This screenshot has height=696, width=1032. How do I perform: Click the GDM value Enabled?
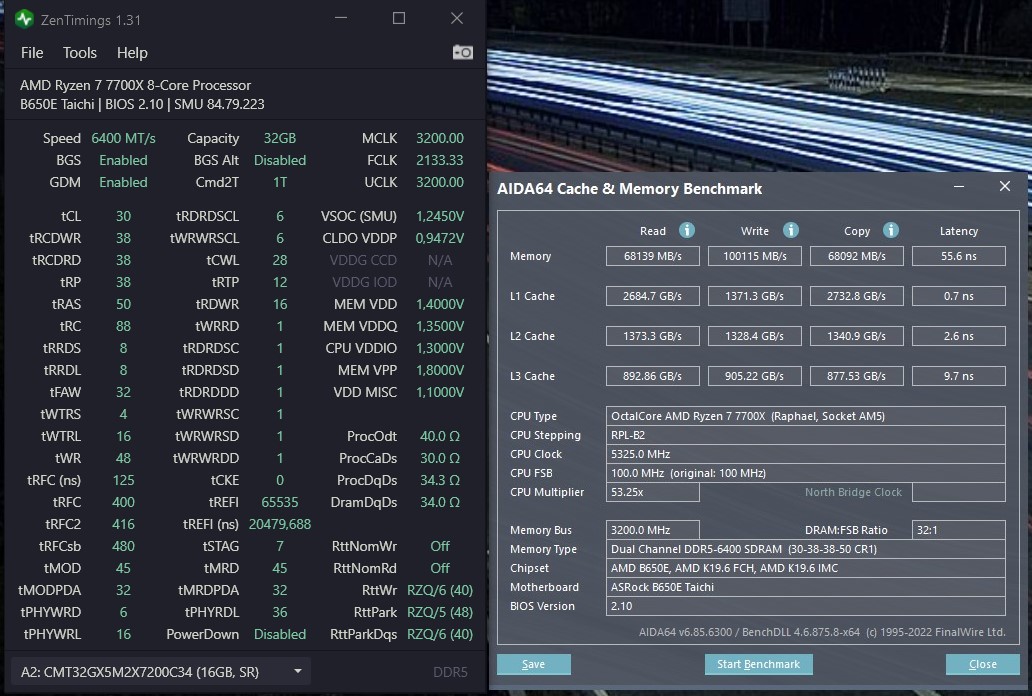click(x=123, y=182)
